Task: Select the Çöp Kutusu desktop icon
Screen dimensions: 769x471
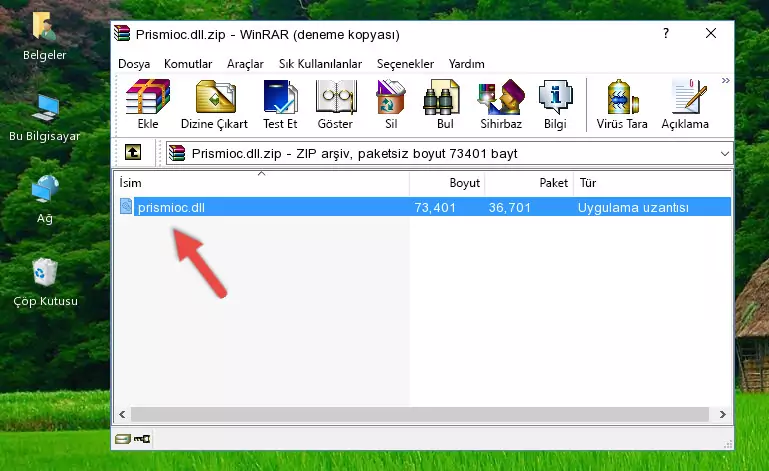Action: (x=45, y=282)
